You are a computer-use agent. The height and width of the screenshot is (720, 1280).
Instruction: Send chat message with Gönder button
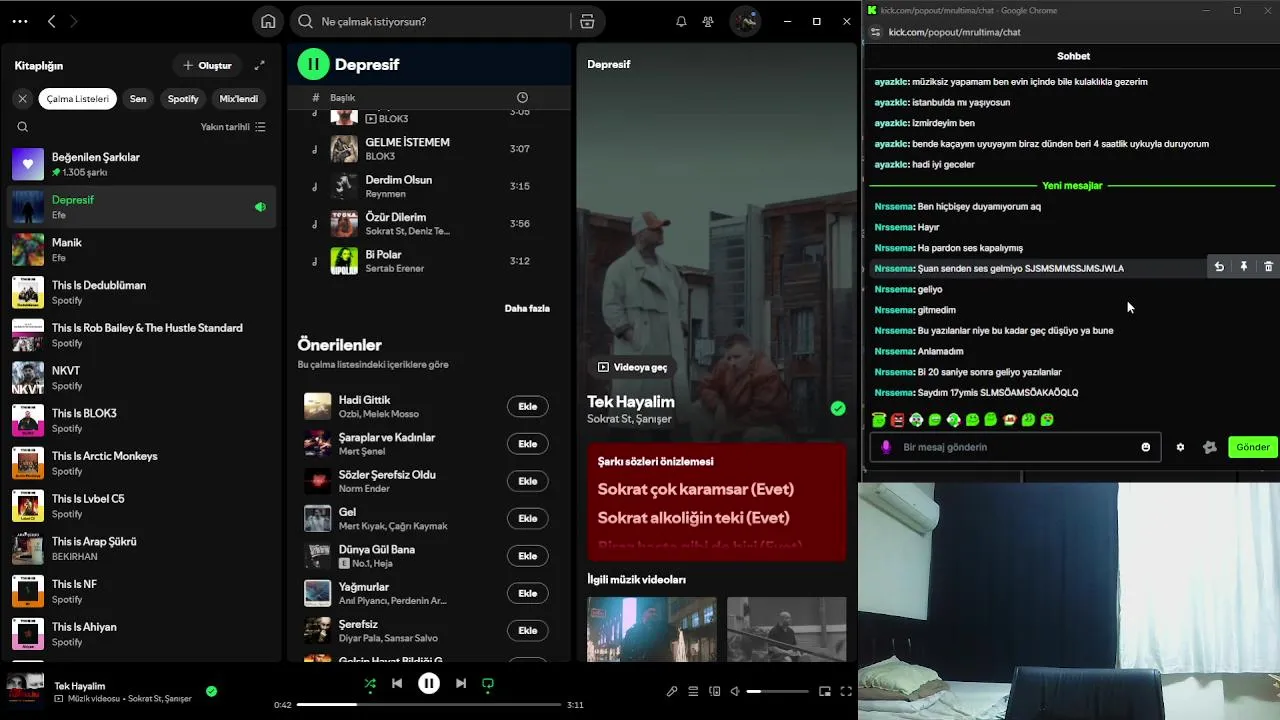click(1252, 447)
